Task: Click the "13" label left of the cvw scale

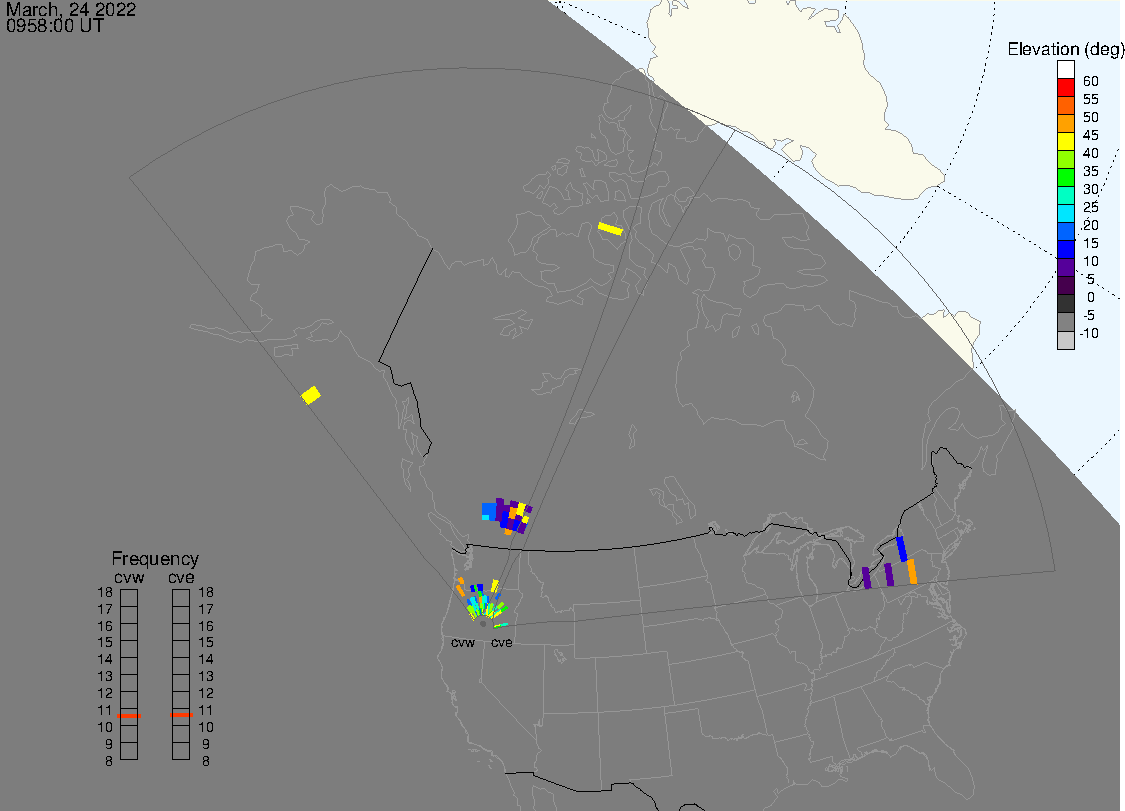Action: [105, 676]
